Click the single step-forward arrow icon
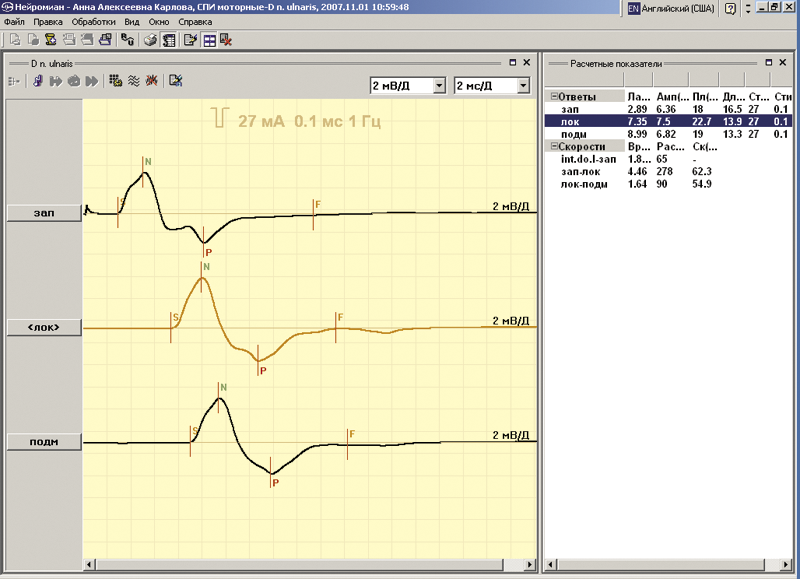Image resolution: width=800 pixels, height=579 pixels. (56, 81)
